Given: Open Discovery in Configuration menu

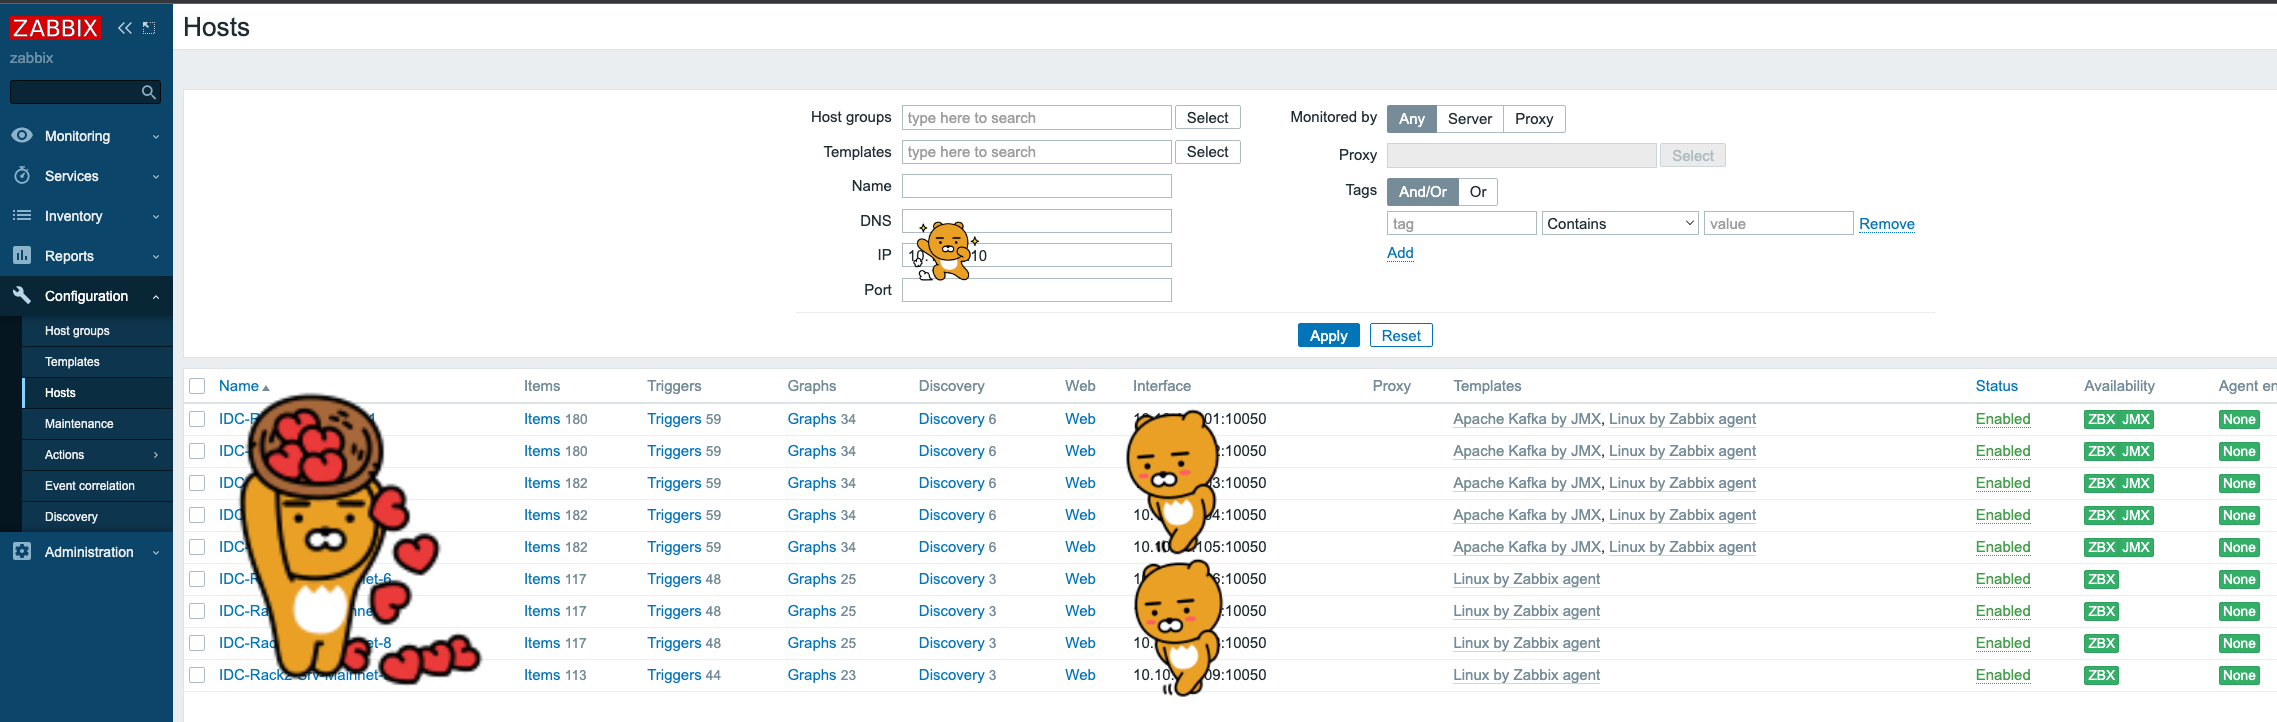Looking at the screenshot, I should (71, 517).
